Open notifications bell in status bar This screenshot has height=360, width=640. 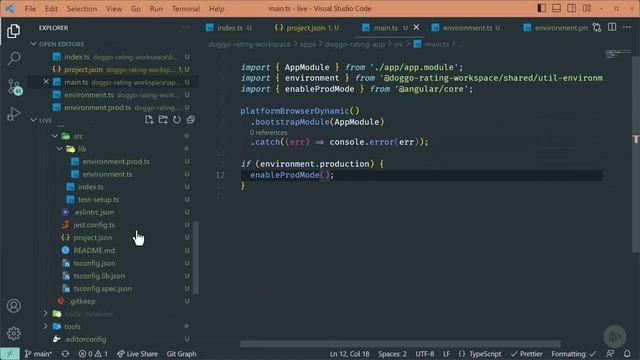(627, 354)
